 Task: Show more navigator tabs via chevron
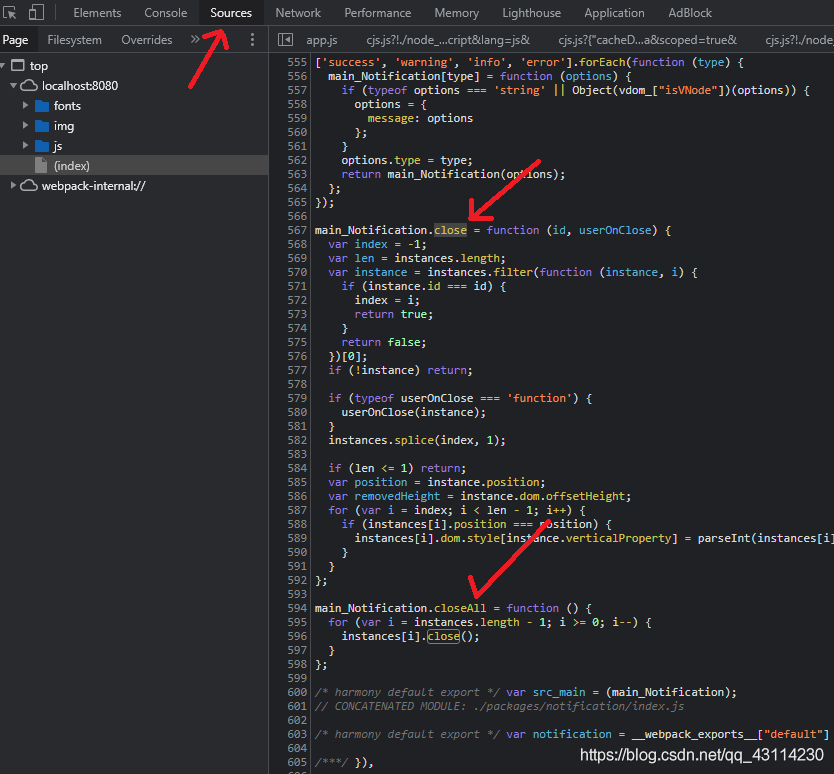(194, 40)
